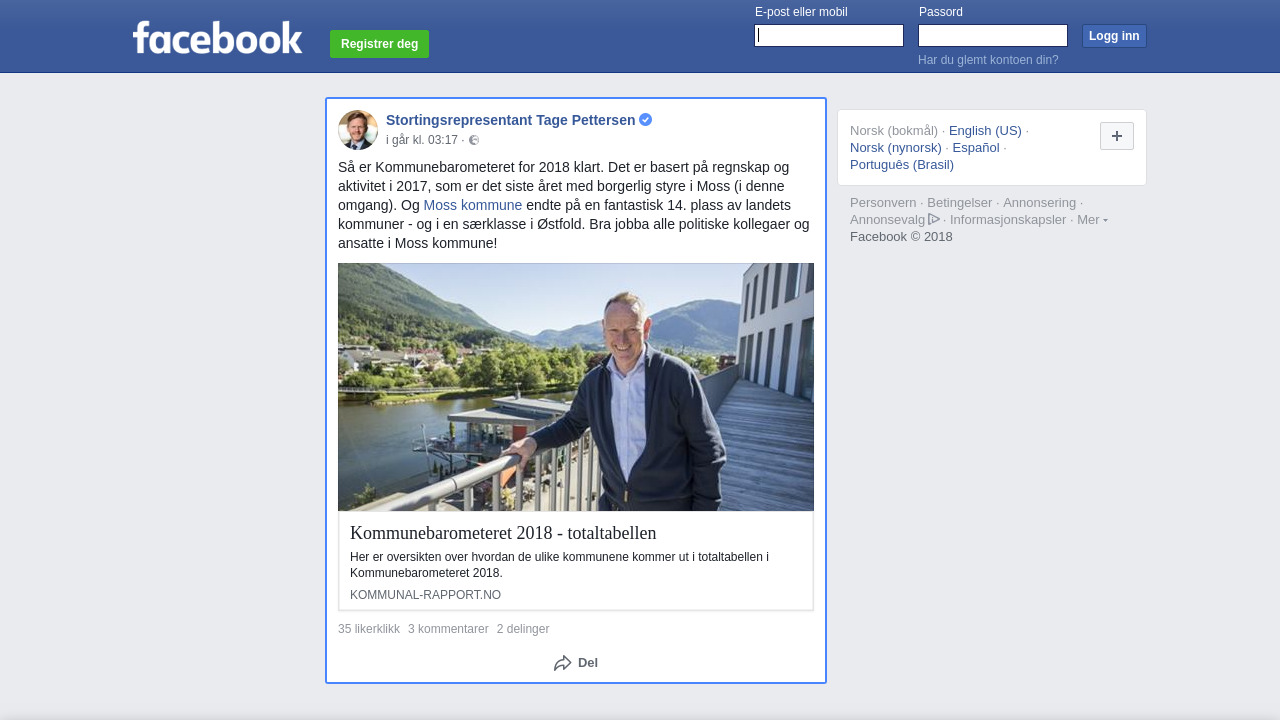Focus the E-post eller mobil field
The height and width of the screenshot is (720, 1280).
coord(829,36)
